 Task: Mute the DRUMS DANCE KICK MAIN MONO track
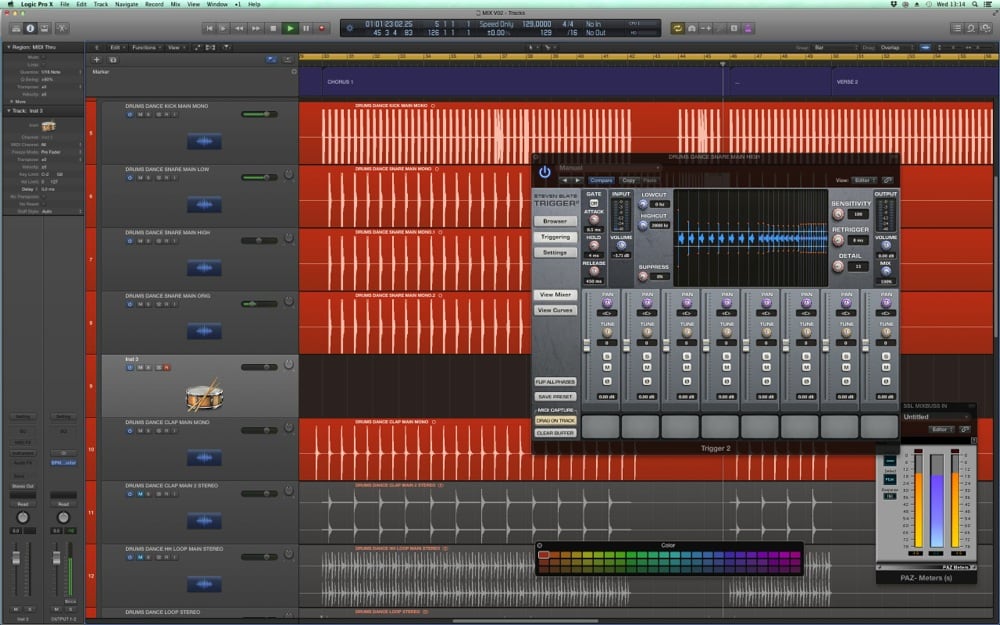click(140, 115)
